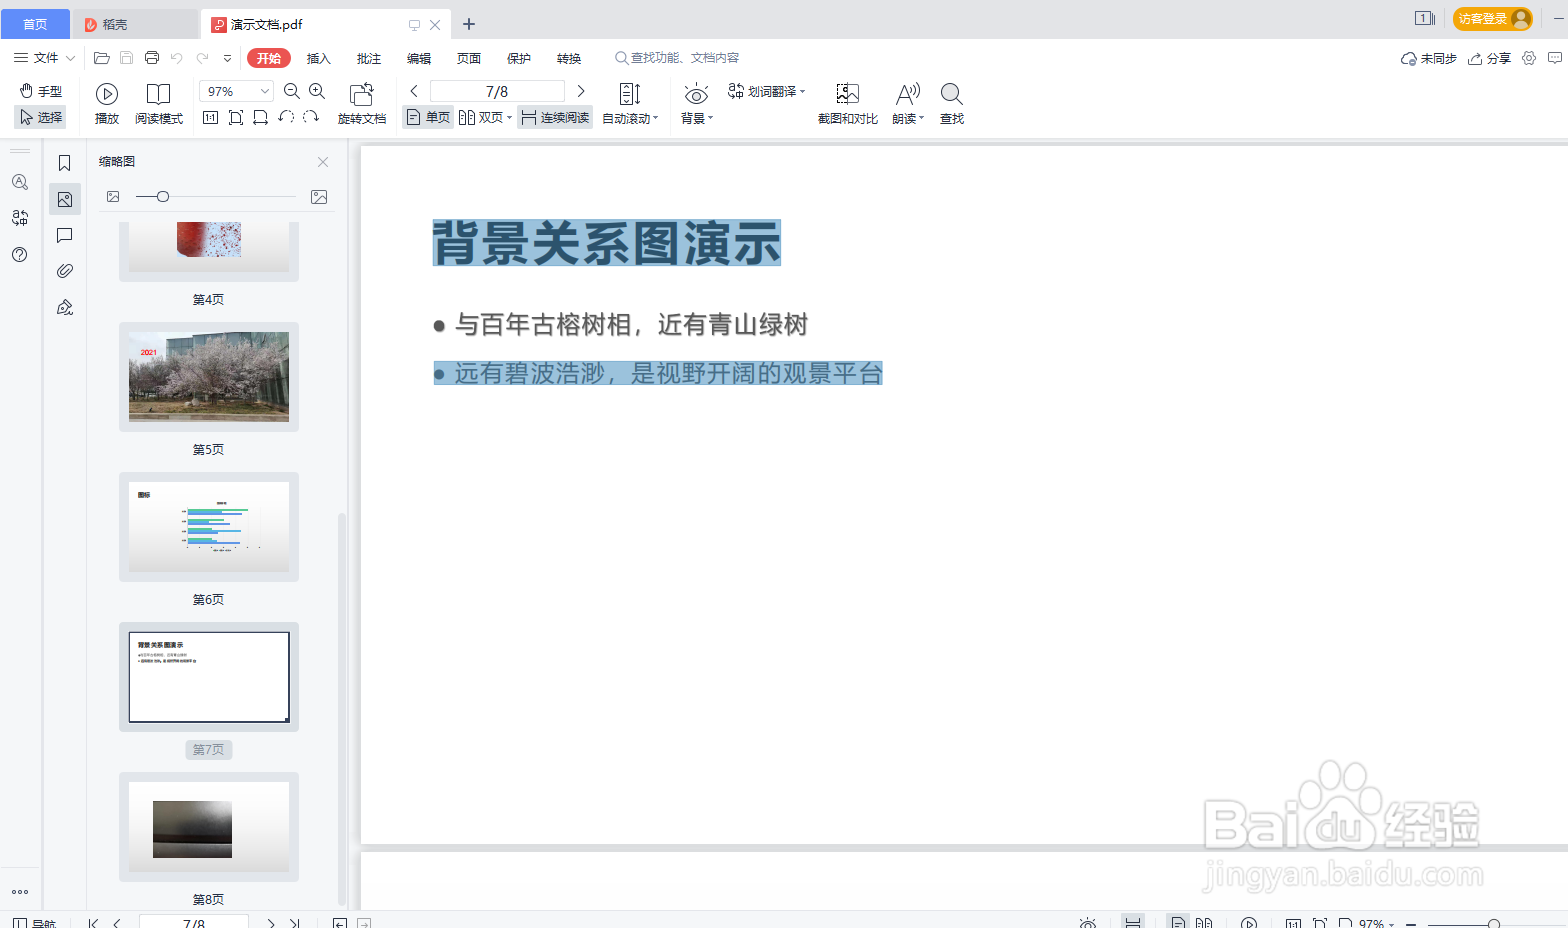Viewport: 1568px width, 928px height.
Task: Open Attachments paperclip icon in sidebar
Action: pos(64,271)
